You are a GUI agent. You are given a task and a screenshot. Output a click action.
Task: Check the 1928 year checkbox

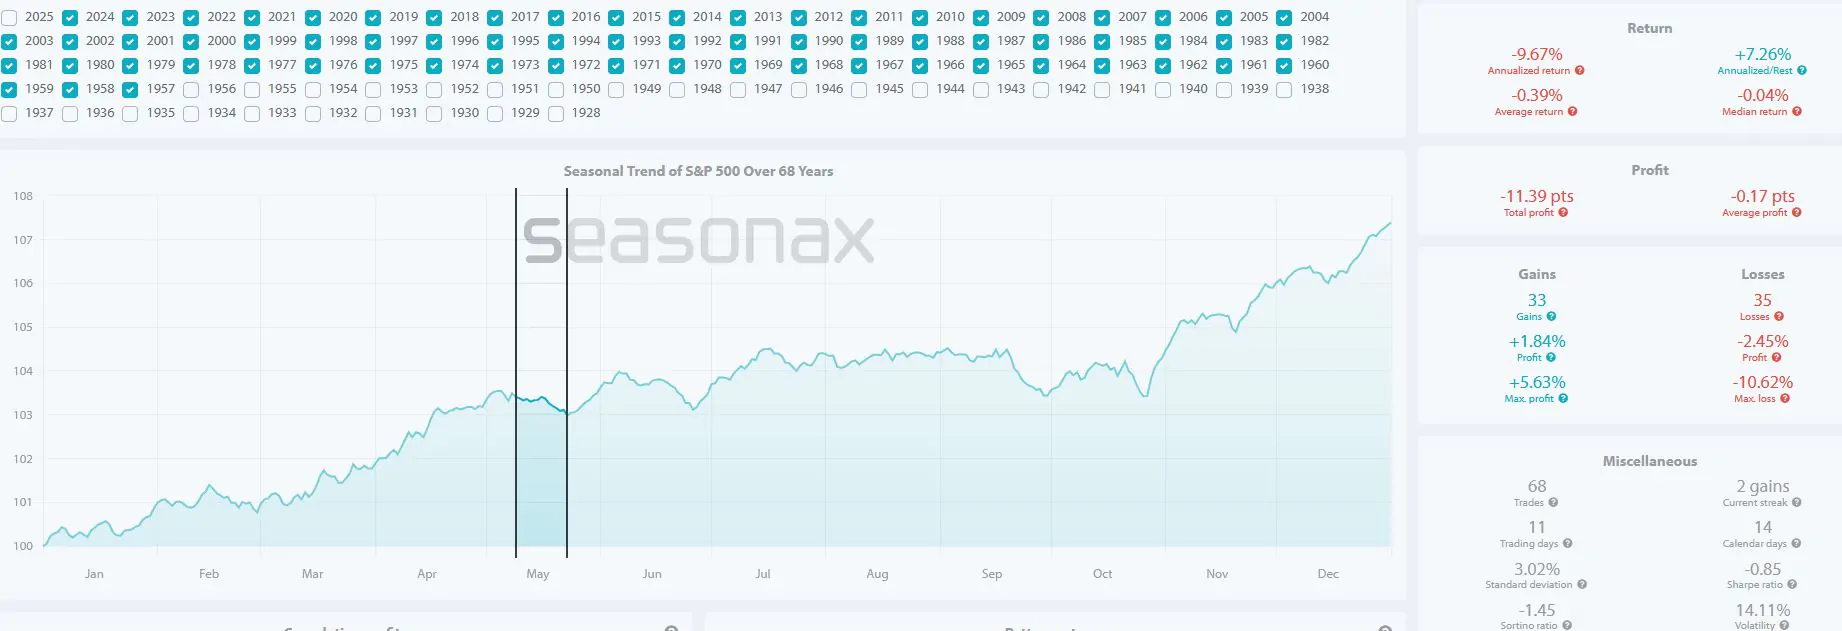click(556, 114)
